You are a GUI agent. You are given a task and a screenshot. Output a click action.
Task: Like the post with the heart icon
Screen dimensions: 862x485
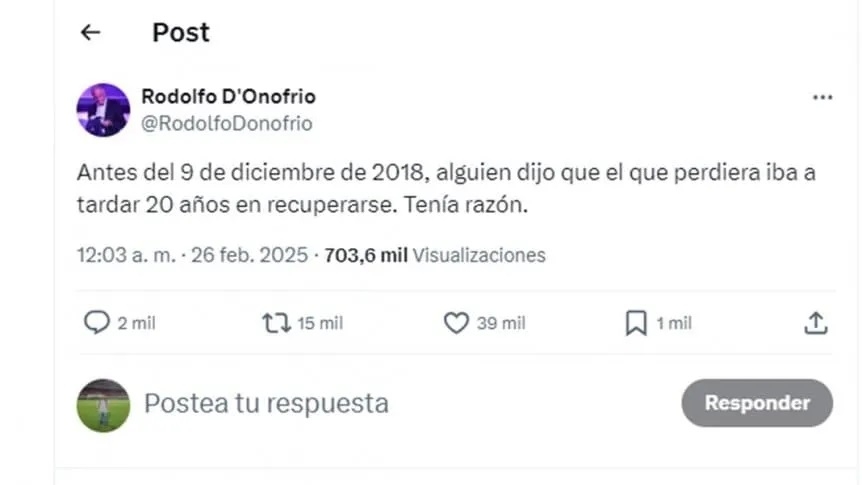pos(456,322)
